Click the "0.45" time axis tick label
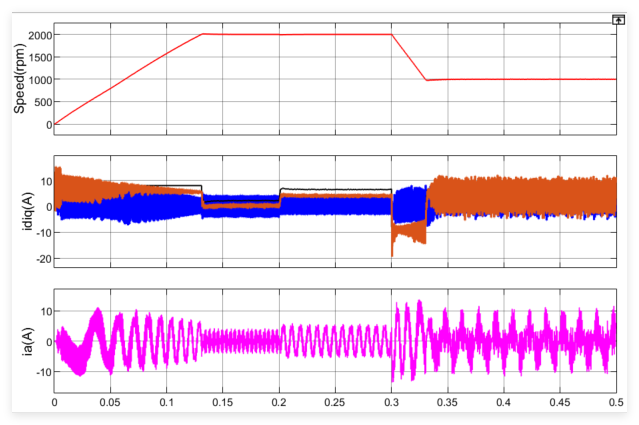The width and height of the screenshot is (639, 425). pos(560,403)
